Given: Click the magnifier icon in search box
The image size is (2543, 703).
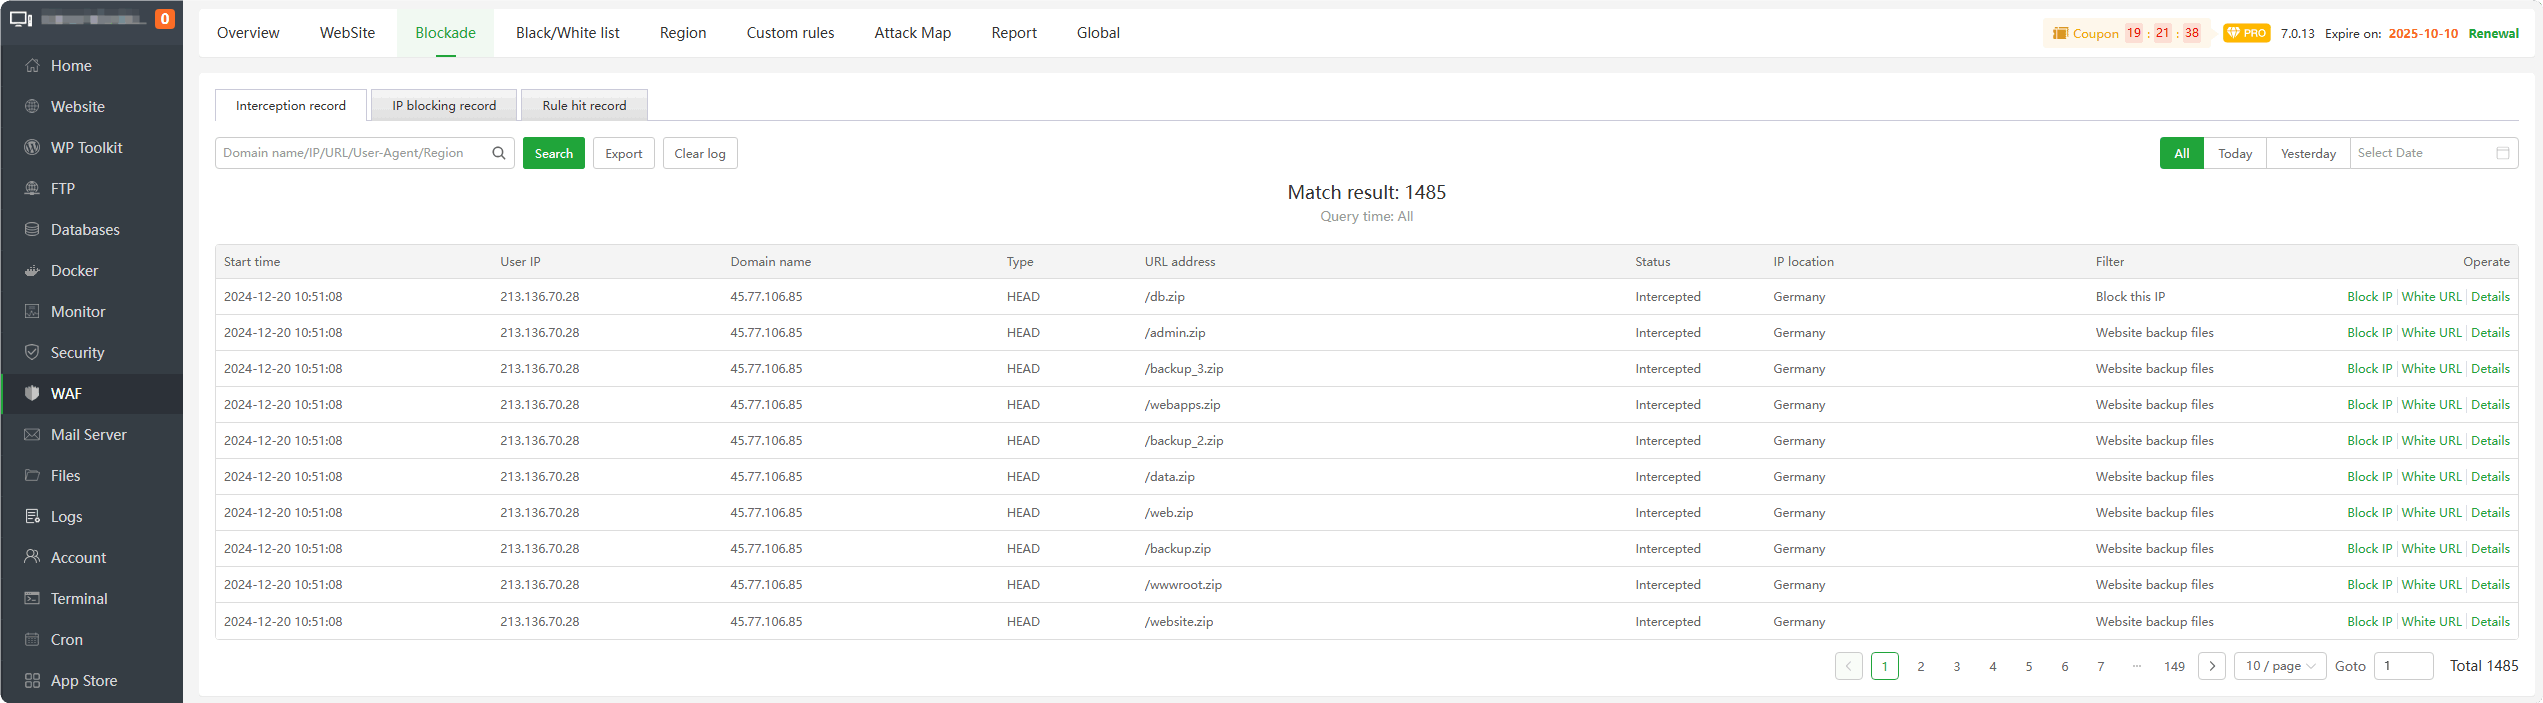Looking at the screenshot, I should [x=499, y=153].
